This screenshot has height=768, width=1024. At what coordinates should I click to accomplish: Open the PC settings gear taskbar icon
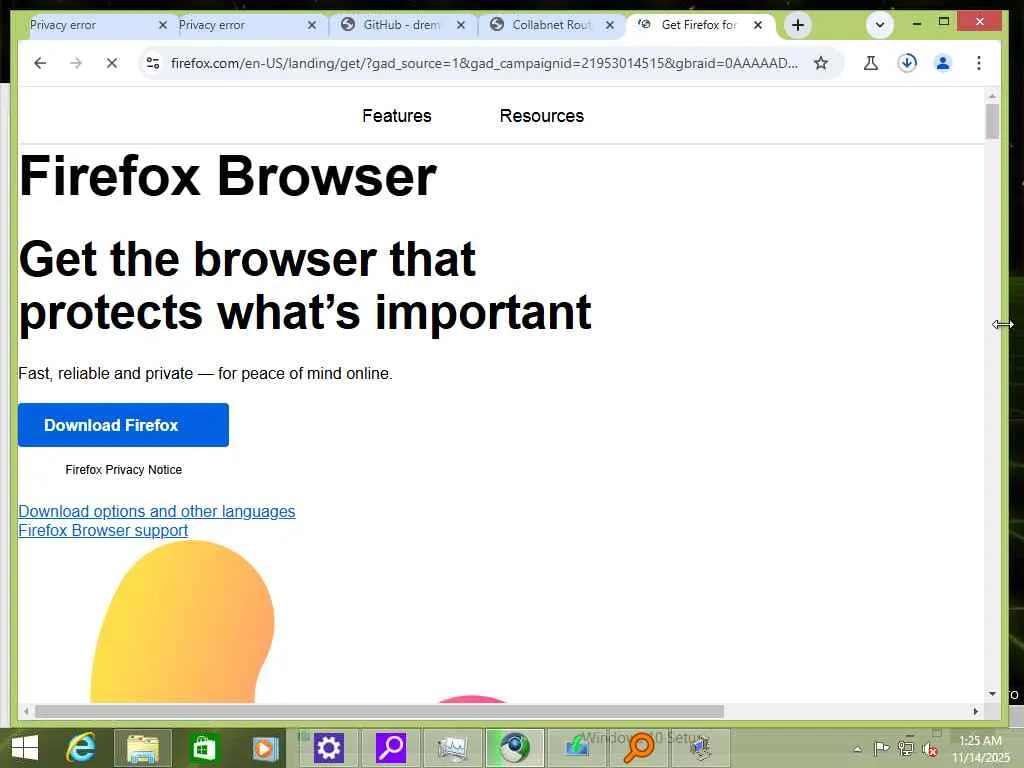click(x=328, y=748)
